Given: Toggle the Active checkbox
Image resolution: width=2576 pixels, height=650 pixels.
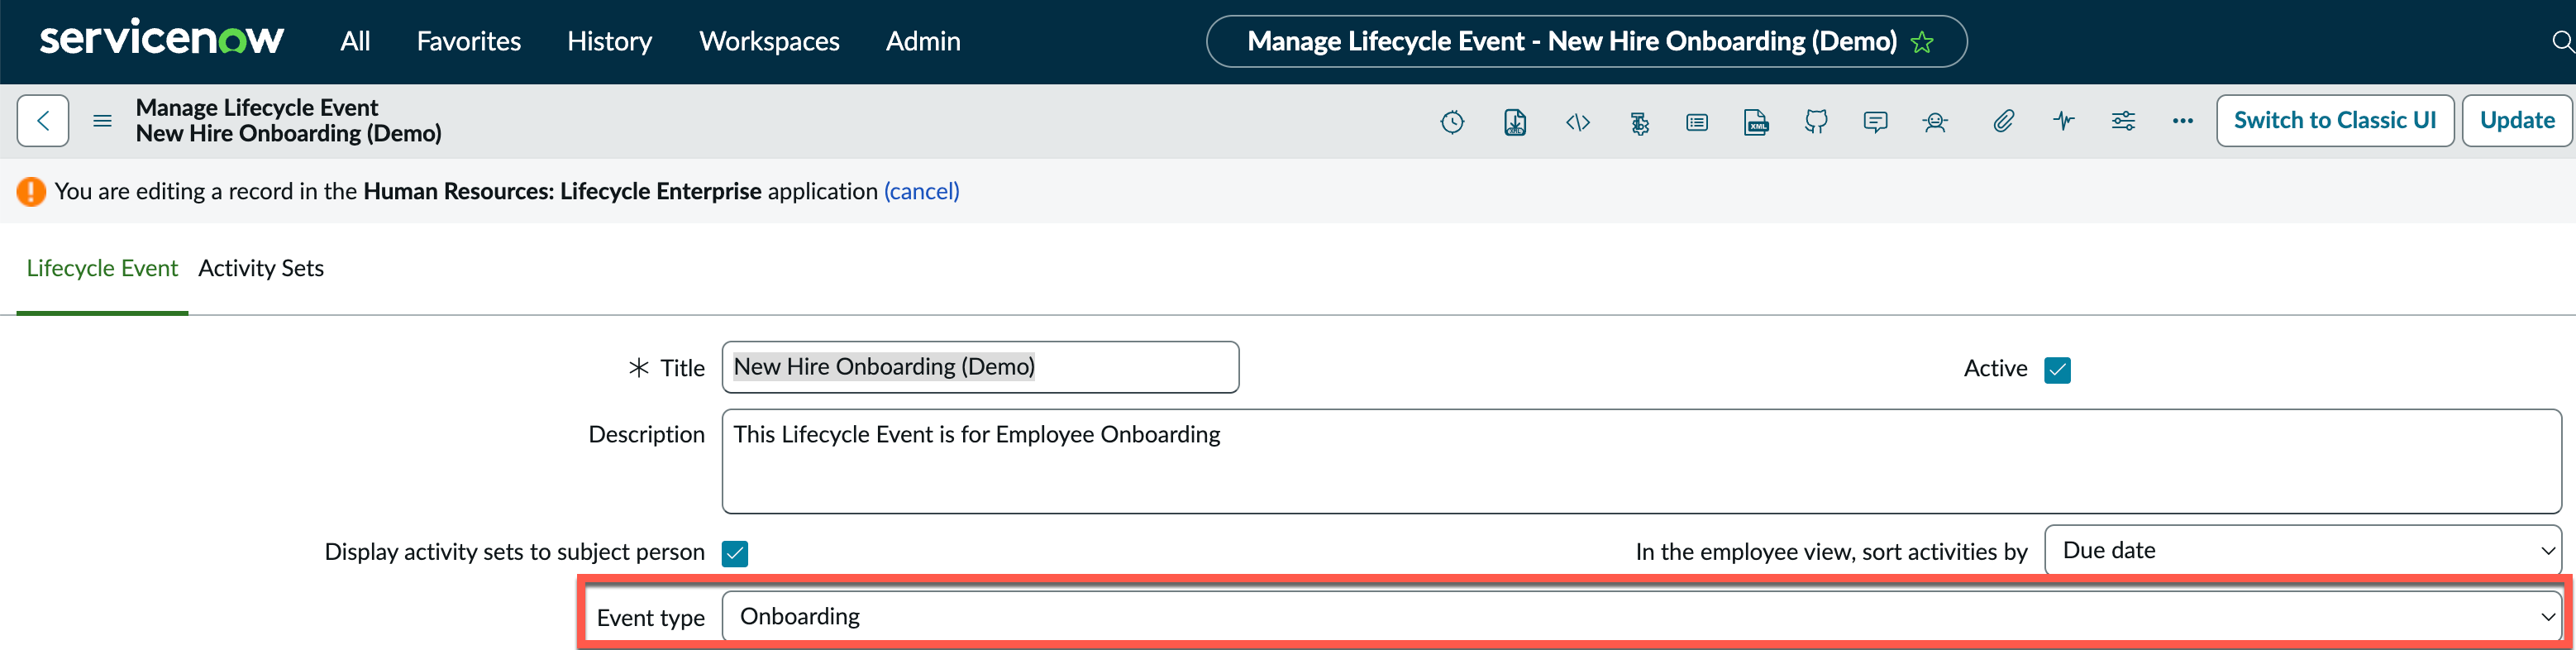Looking at the screenshot, I should [2057, 370].
